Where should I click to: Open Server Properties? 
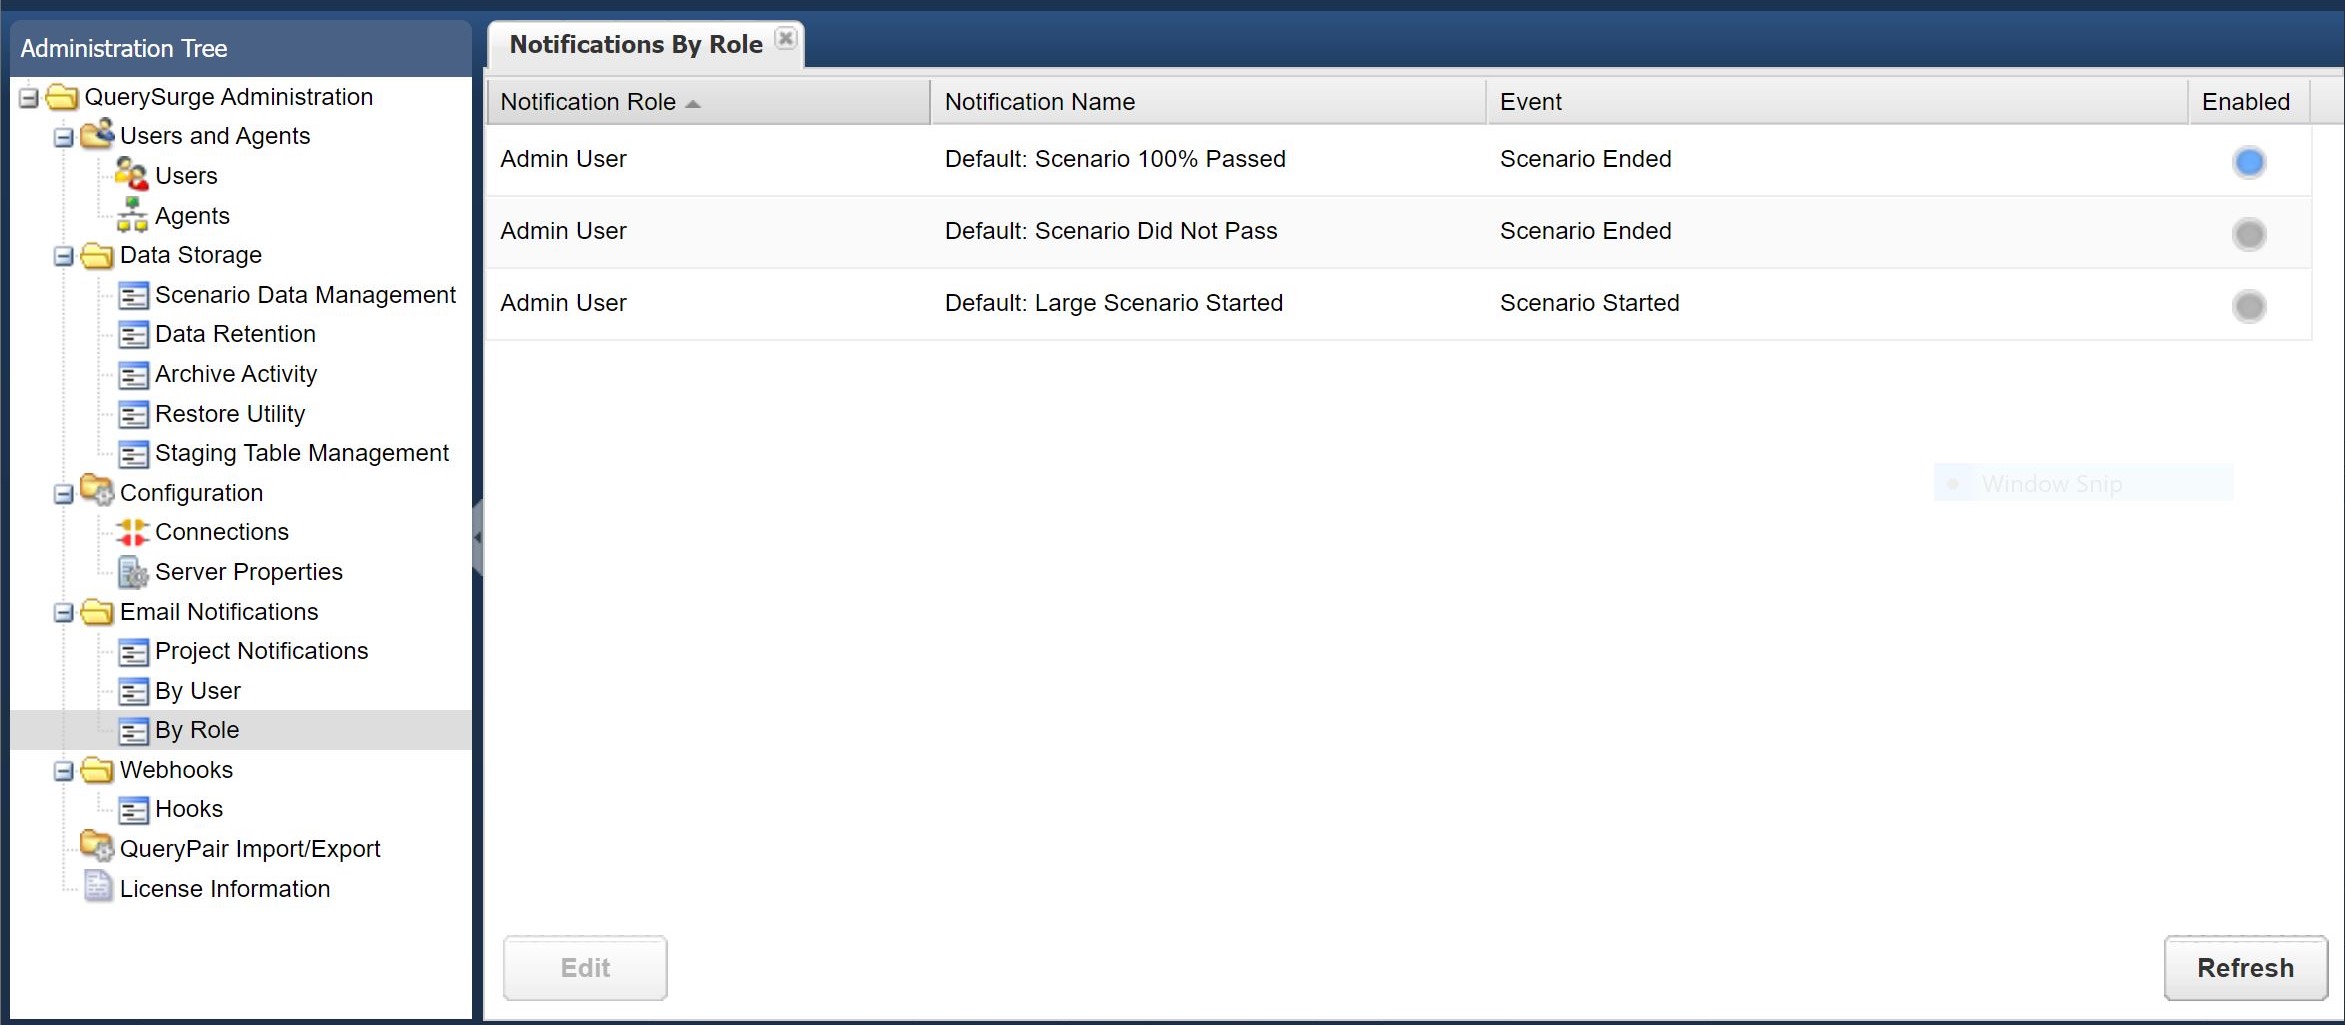pyautogui.click(x=249, y=572)
